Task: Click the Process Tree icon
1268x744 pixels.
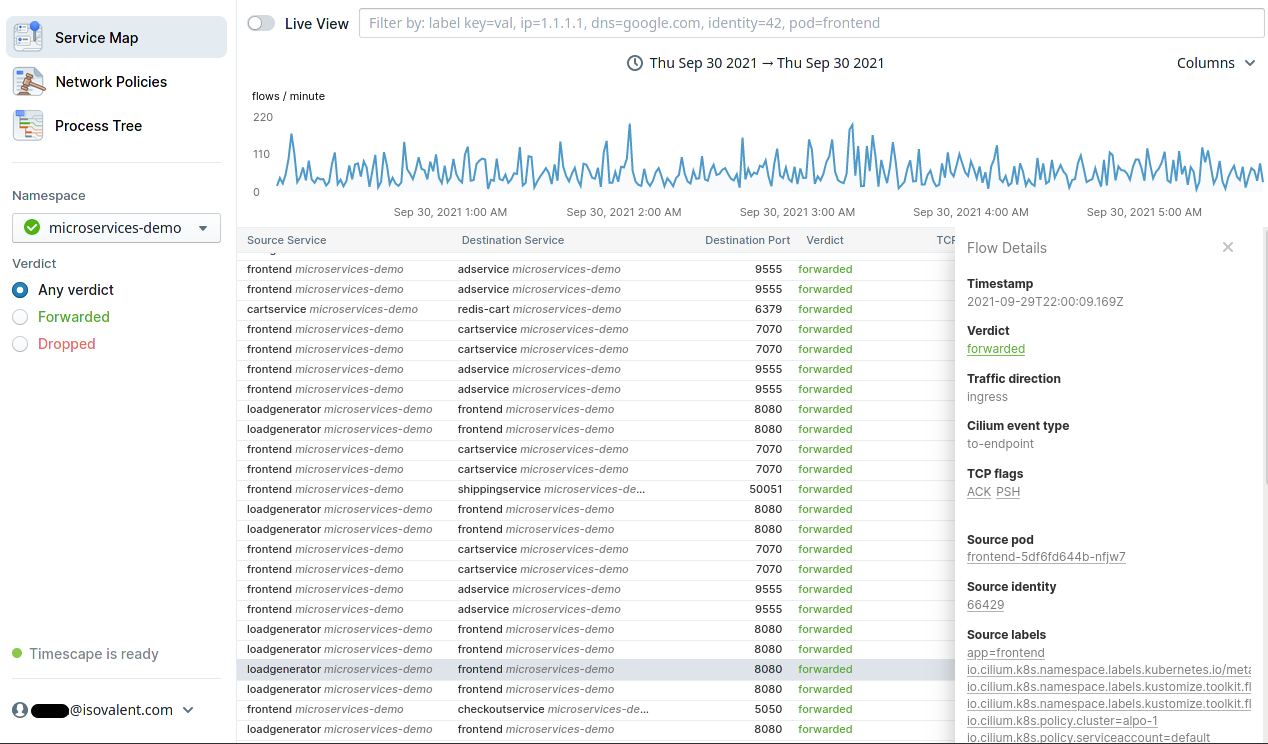Action: 28,125
